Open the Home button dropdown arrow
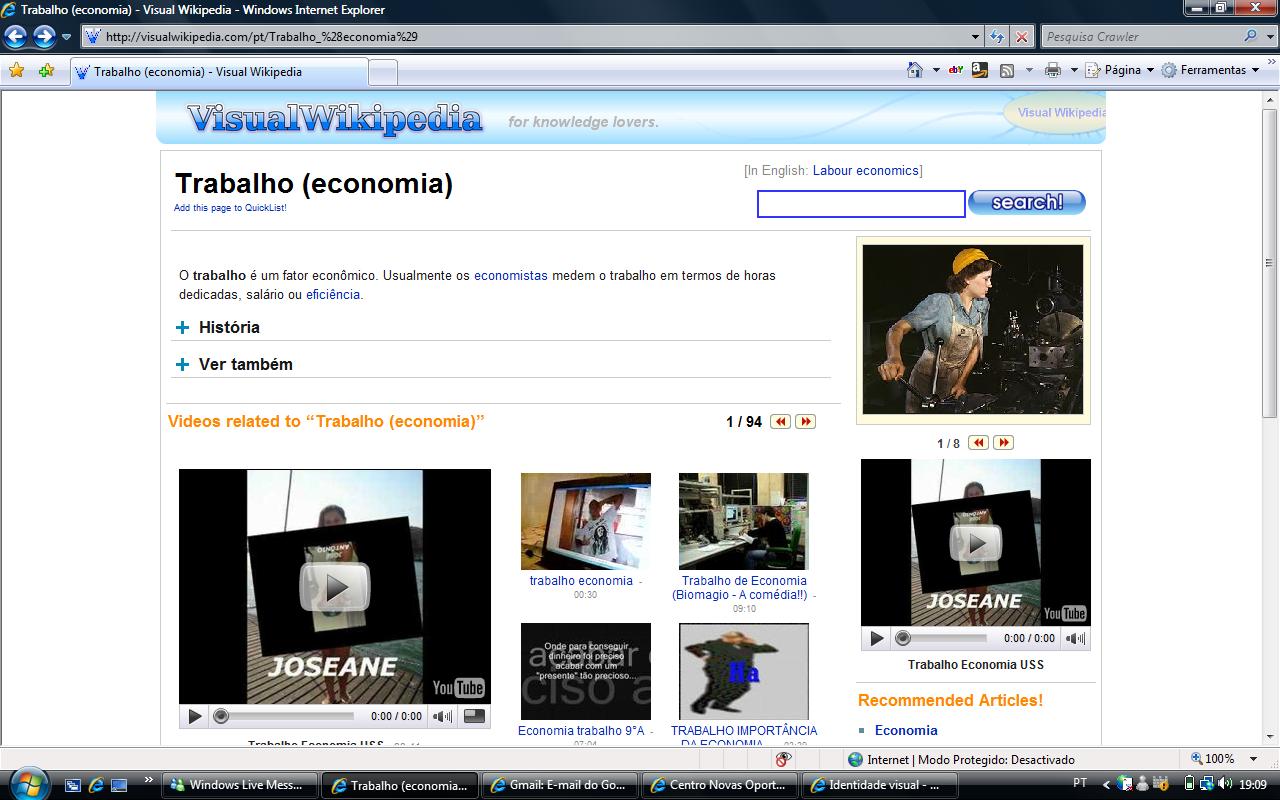Viewport: 1280px width, 800px height. tap(936, 70)
